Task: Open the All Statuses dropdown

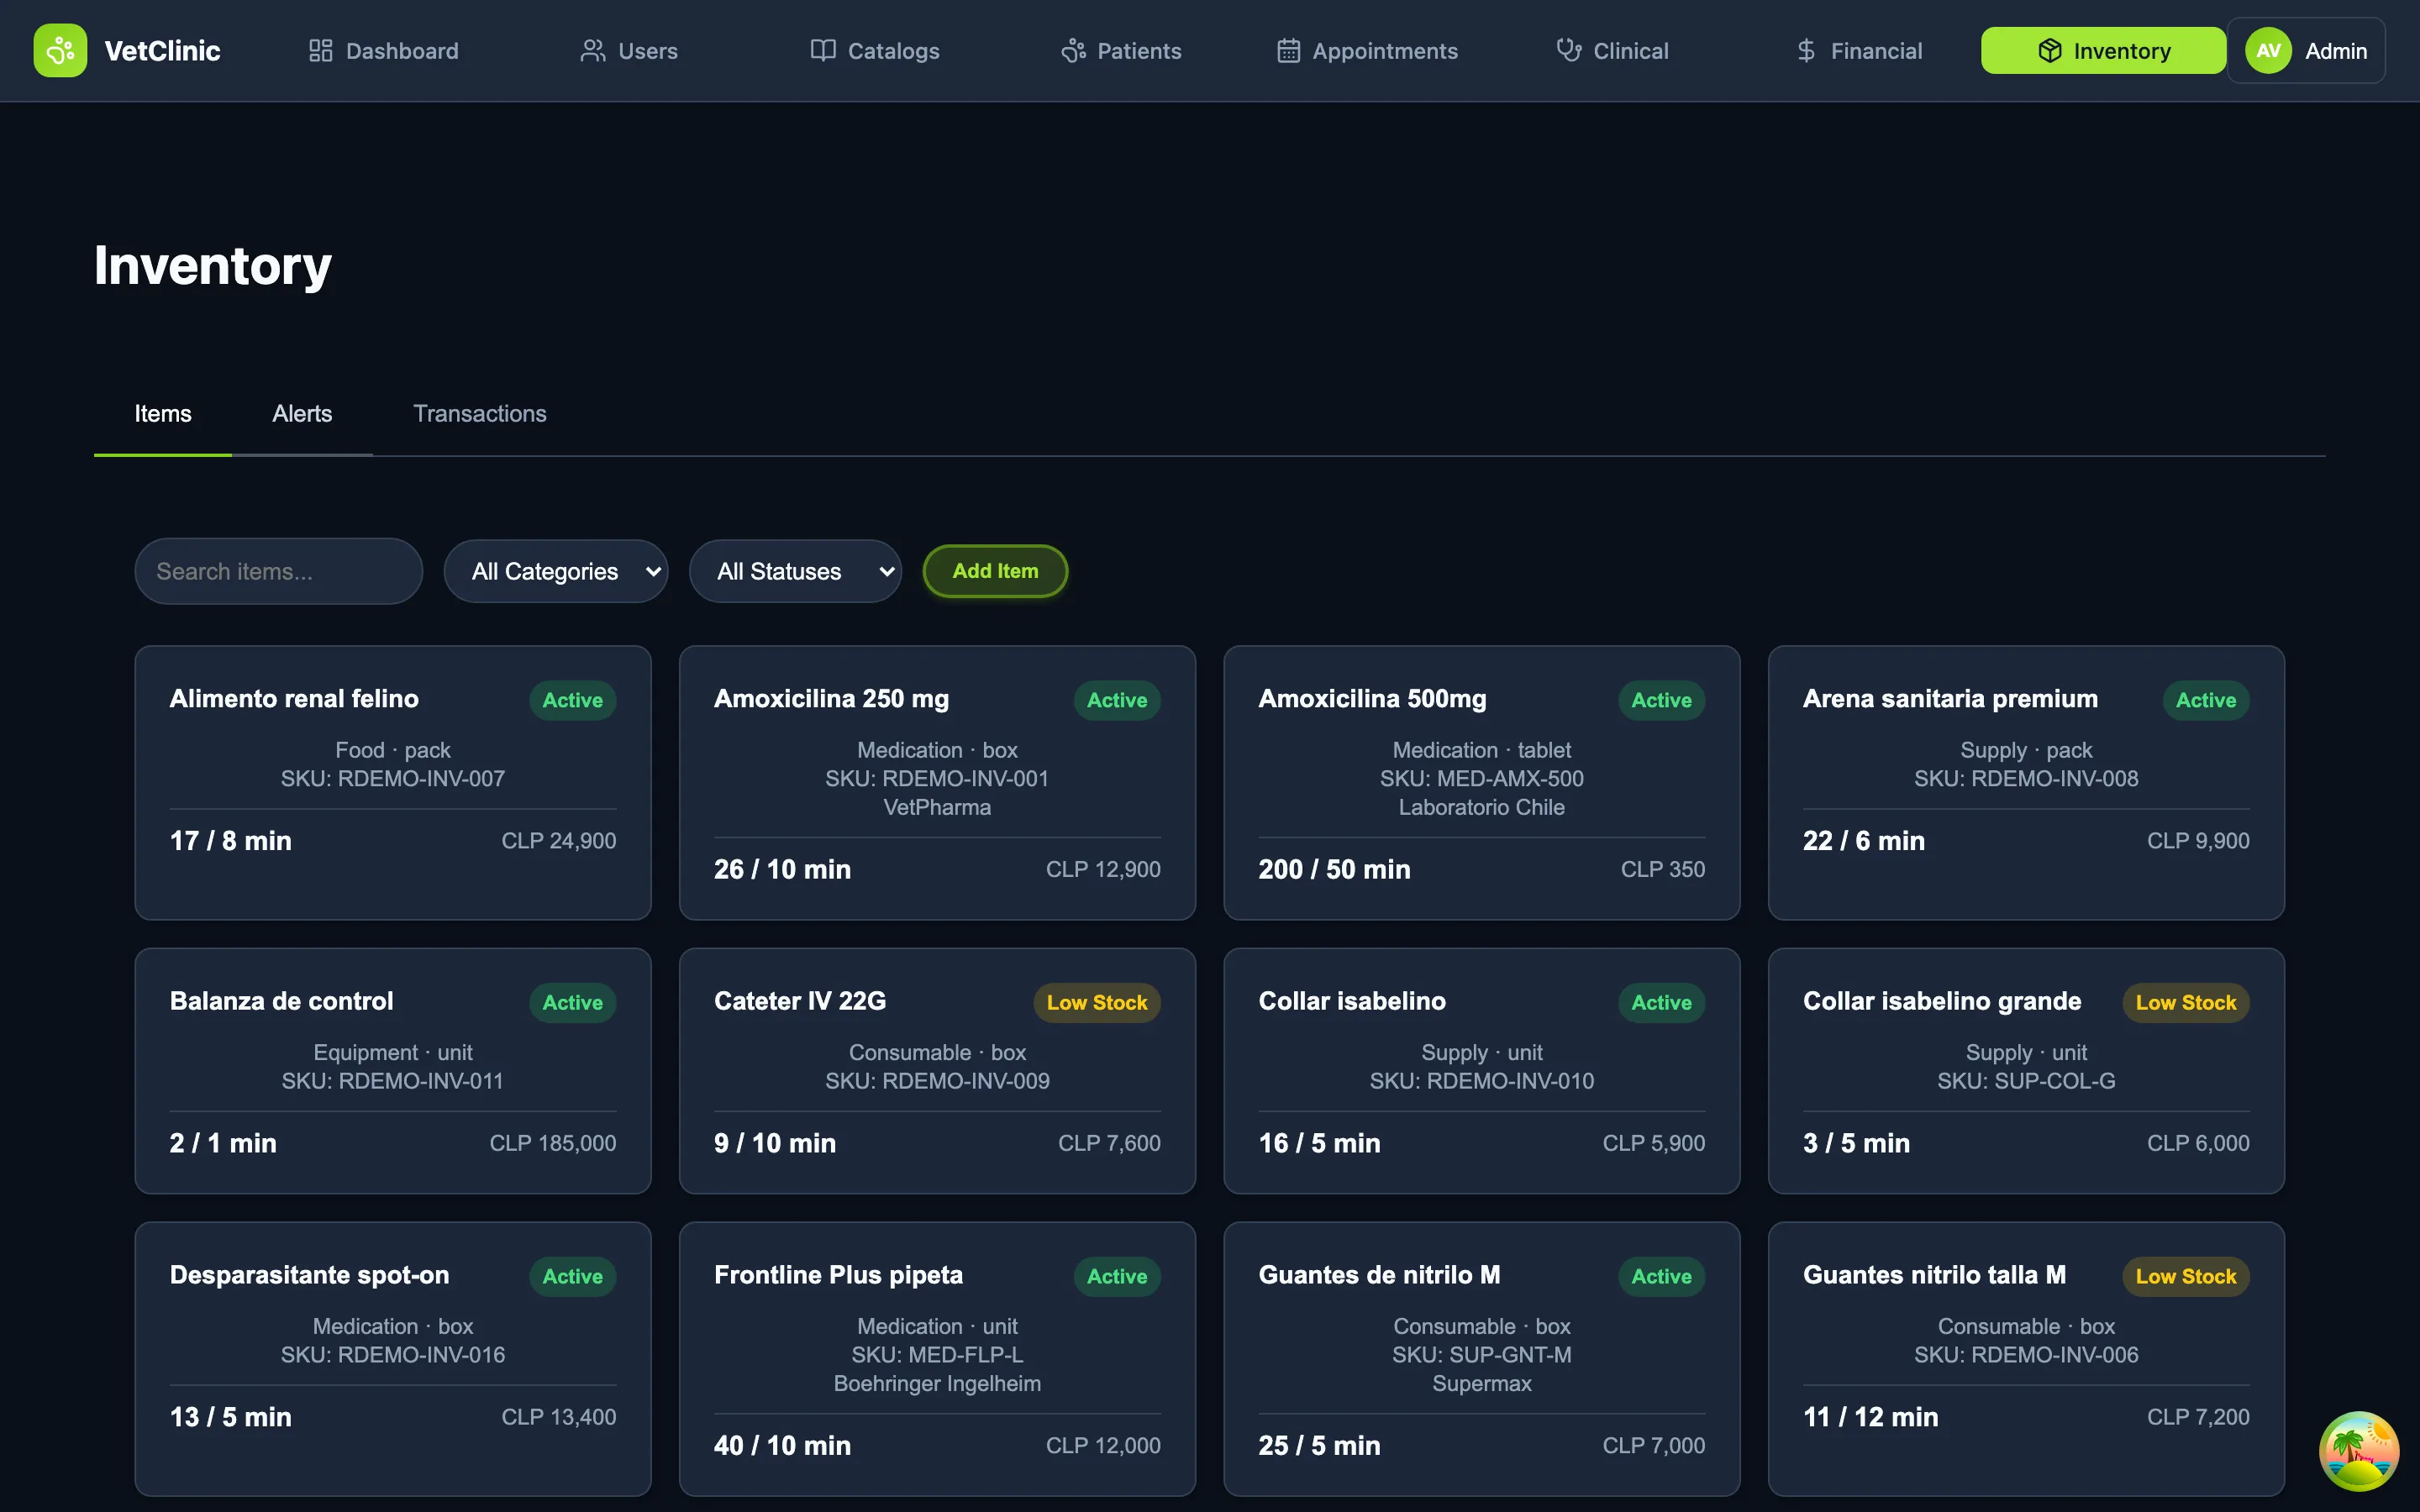Action: [x=795, y=571]
